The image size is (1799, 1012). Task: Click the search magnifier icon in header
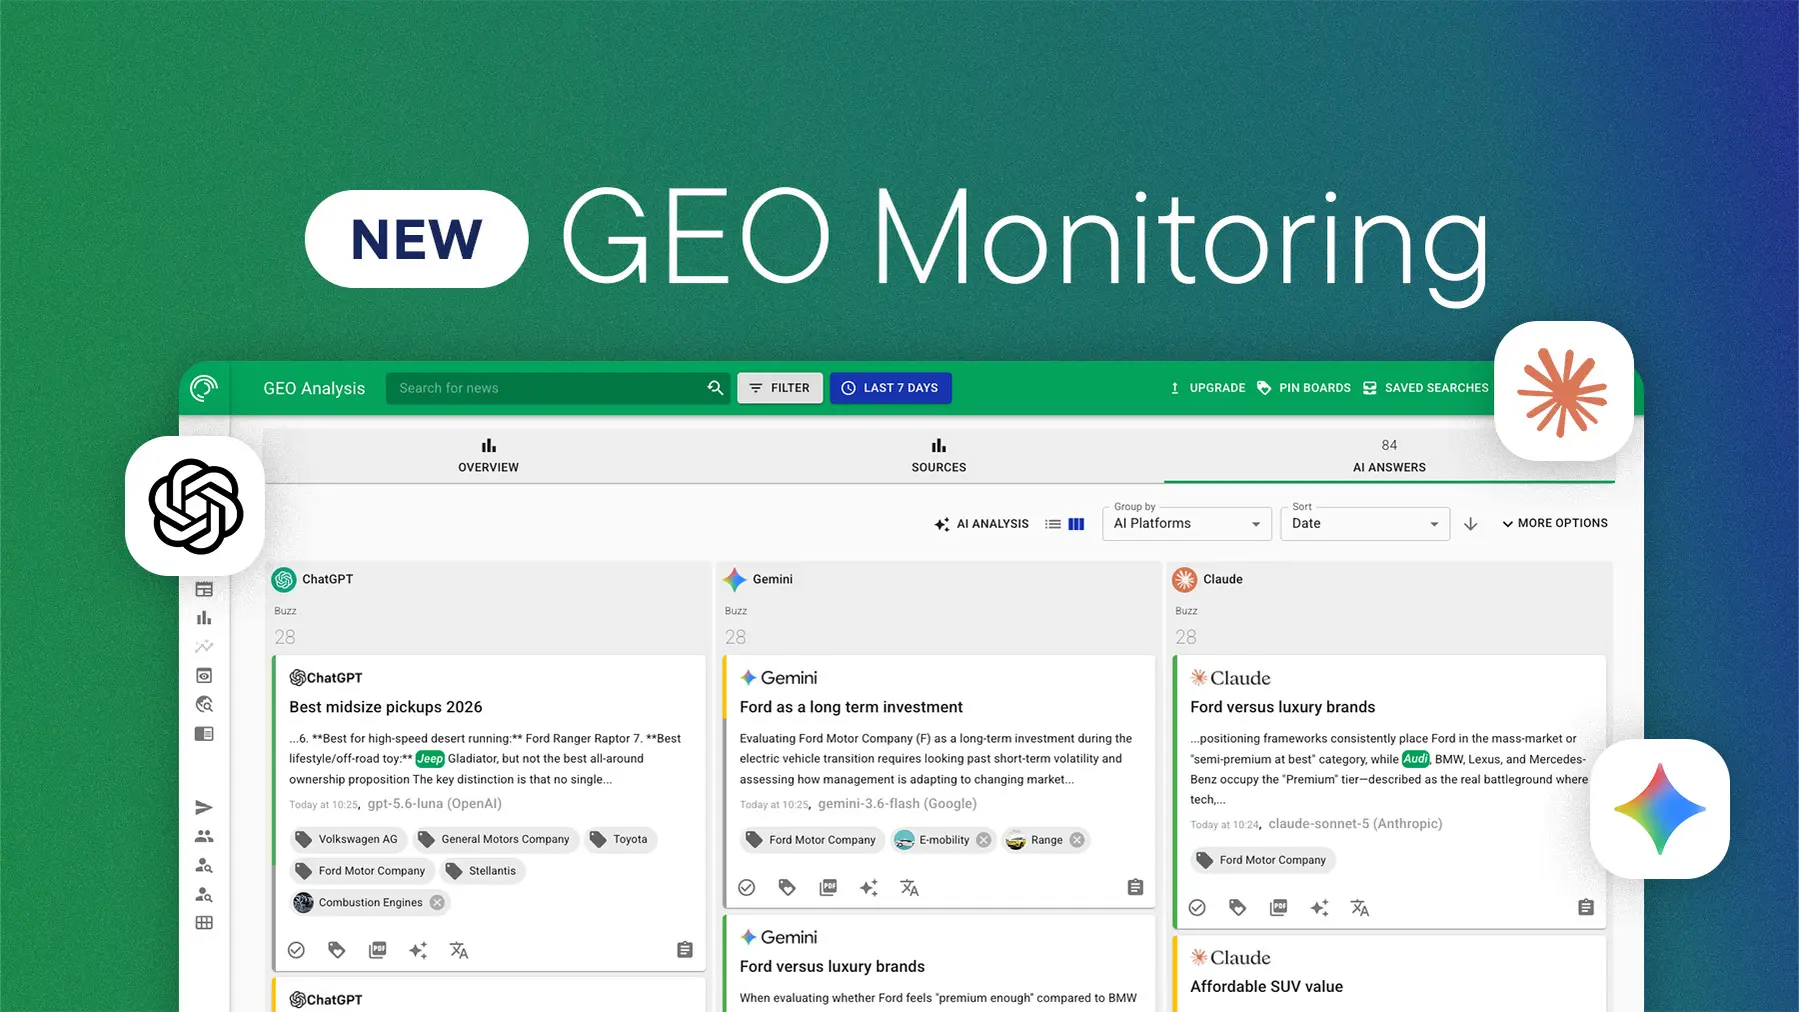715,388
